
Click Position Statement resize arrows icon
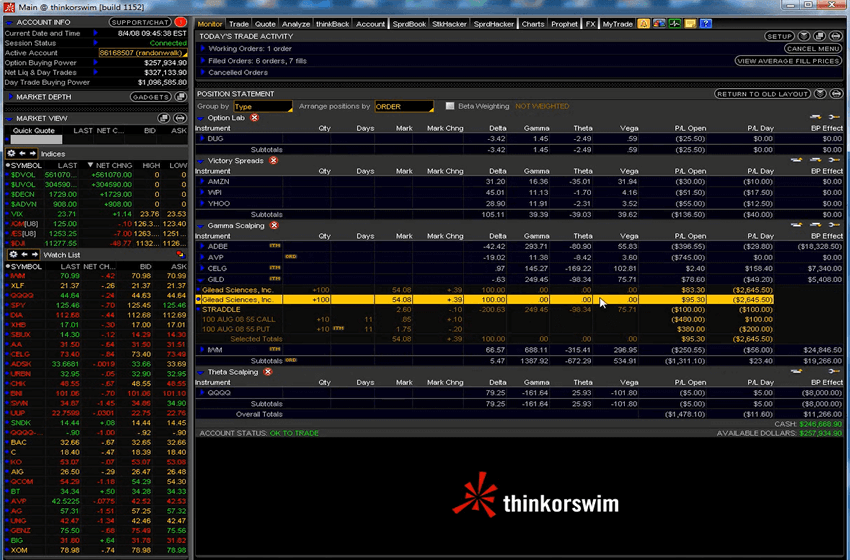tap(836, 94)
